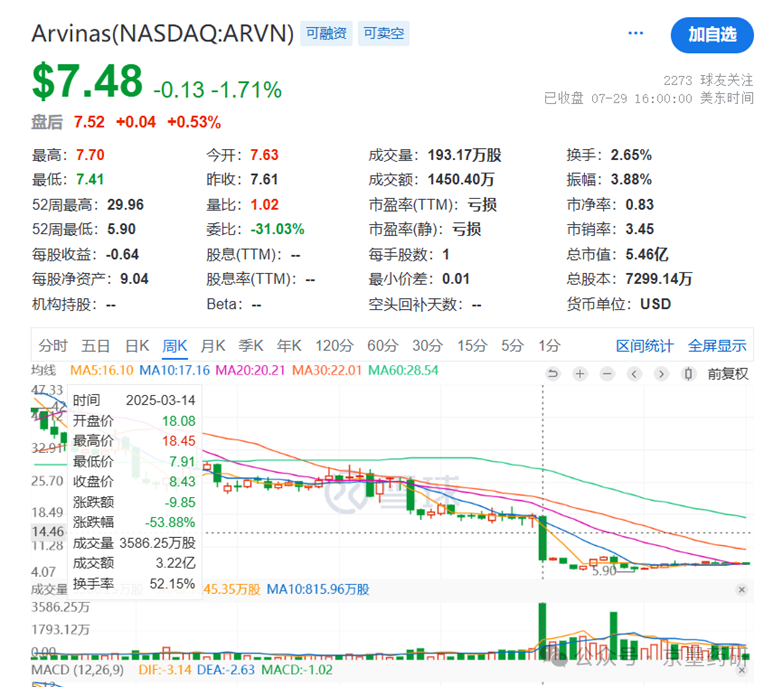773x687 pixels.
Task: Click the 2273 球友关注 followers text
Action: [x=708, y=80]
